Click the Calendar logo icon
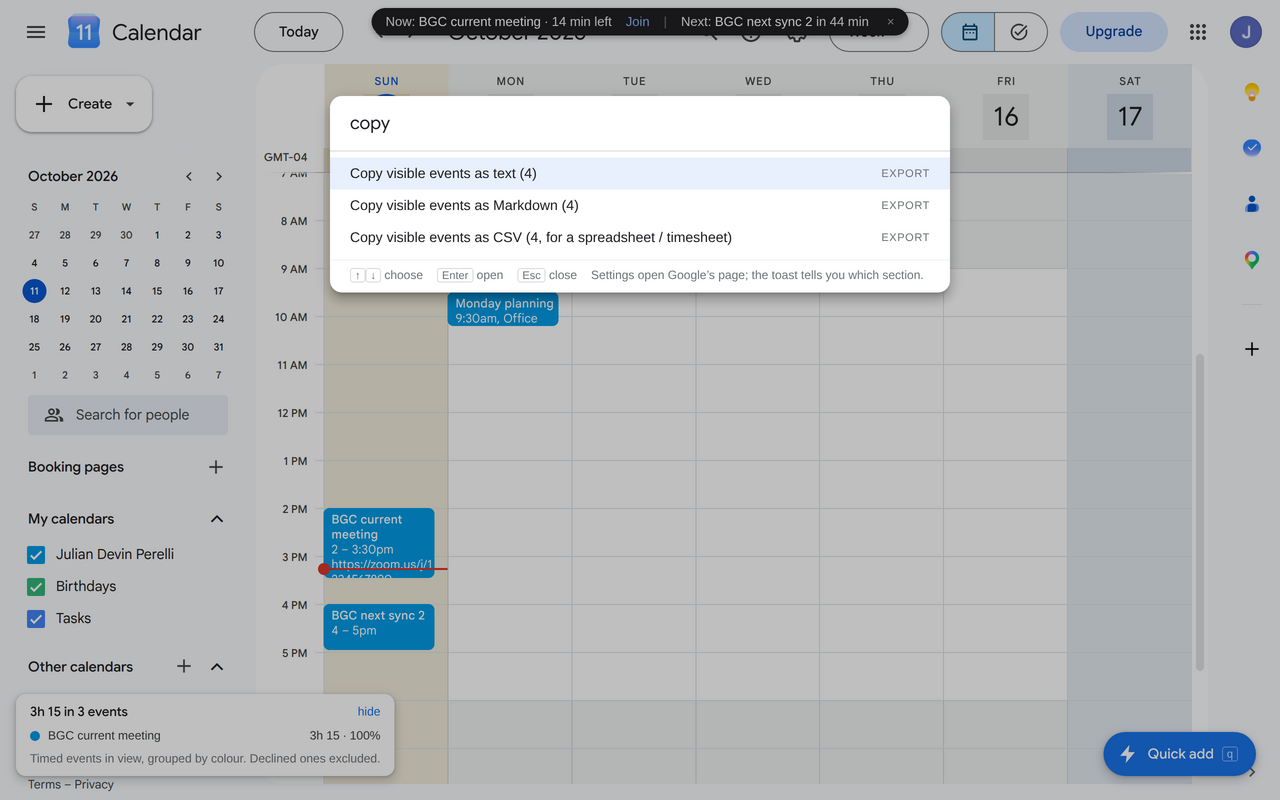Image resolution: width=1280 pixels, height=800 pixels. pyautogui.click(x=84, y=32)
